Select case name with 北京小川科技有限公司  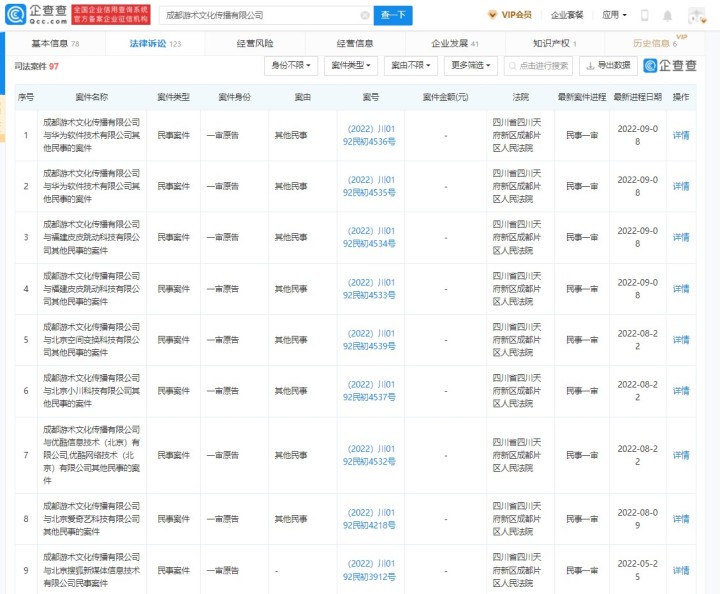91,391
